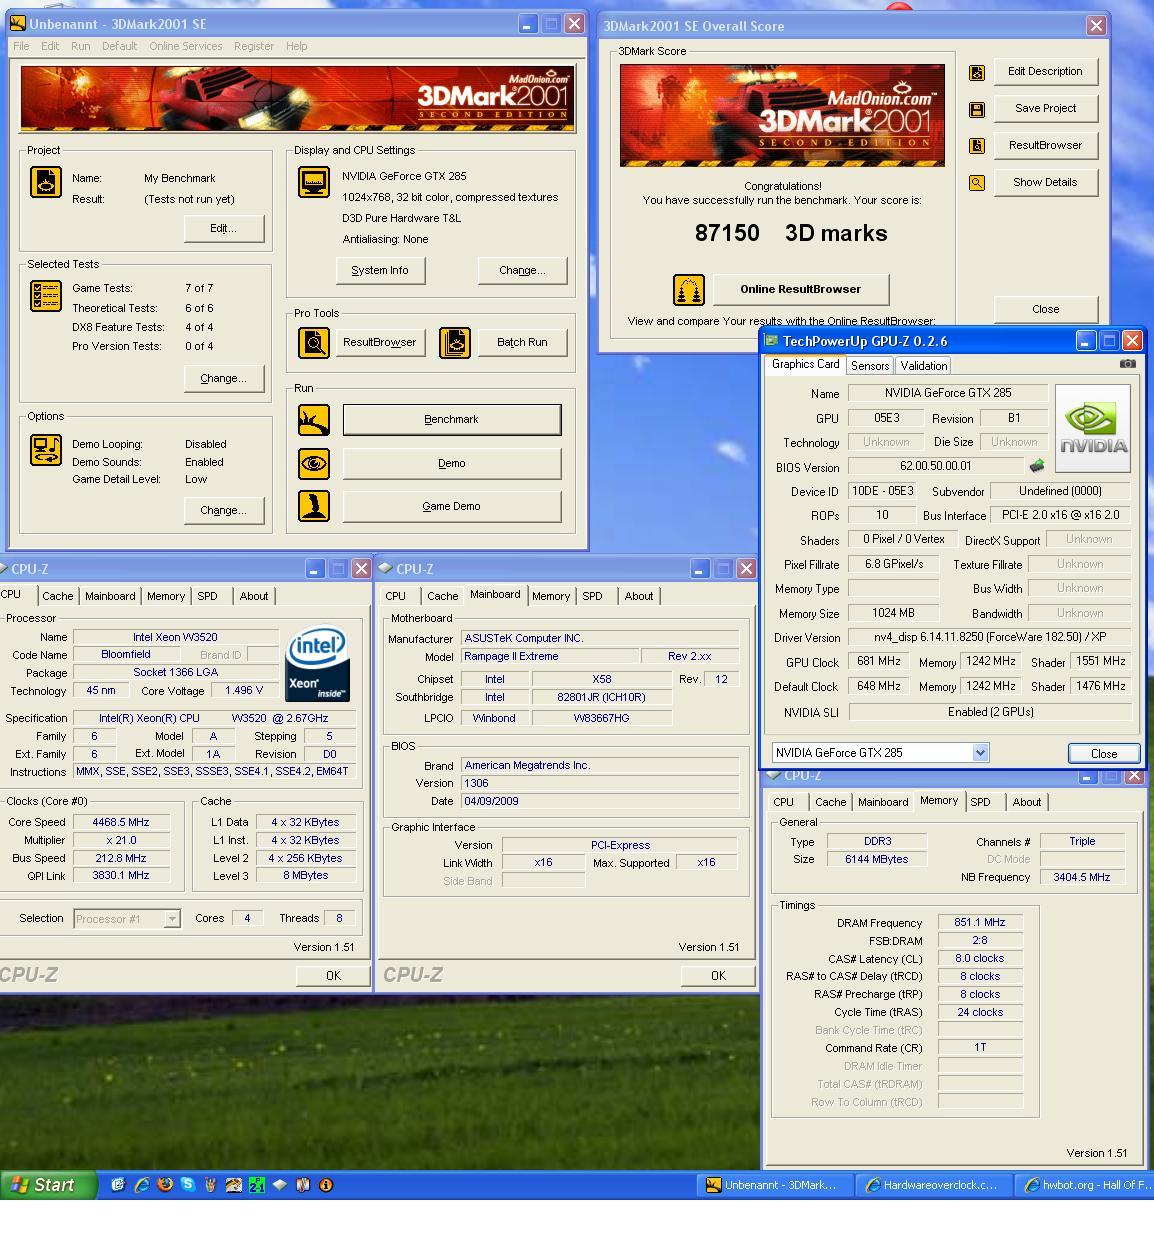Screen dimensions: 1154x1259
Task: Click the Save Project button
Action: [1045, 109]
